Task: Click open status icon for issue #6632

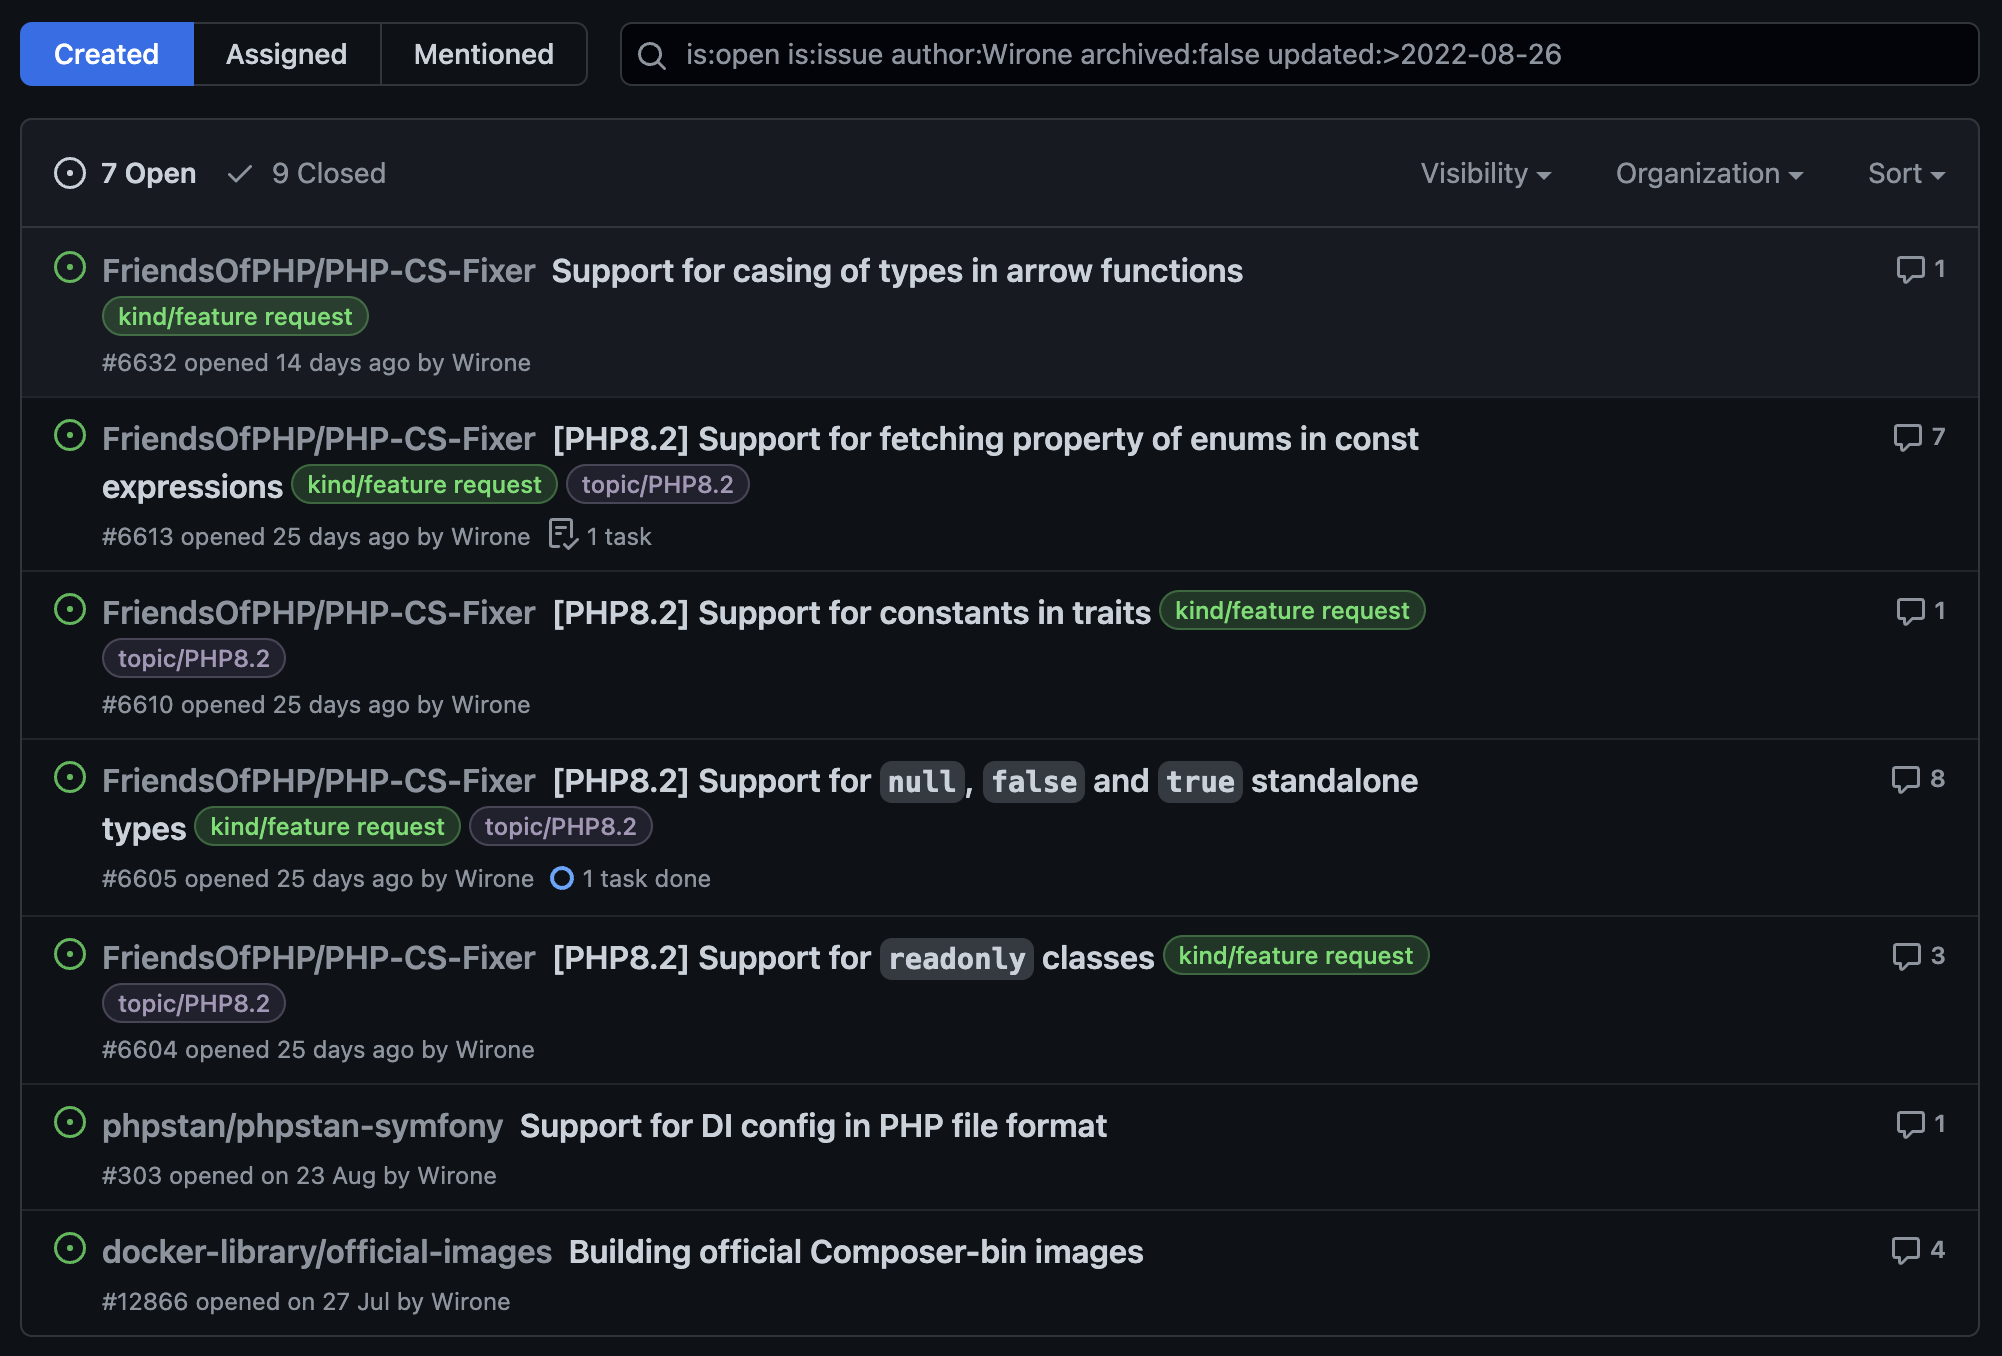Action: coord(70,268)
